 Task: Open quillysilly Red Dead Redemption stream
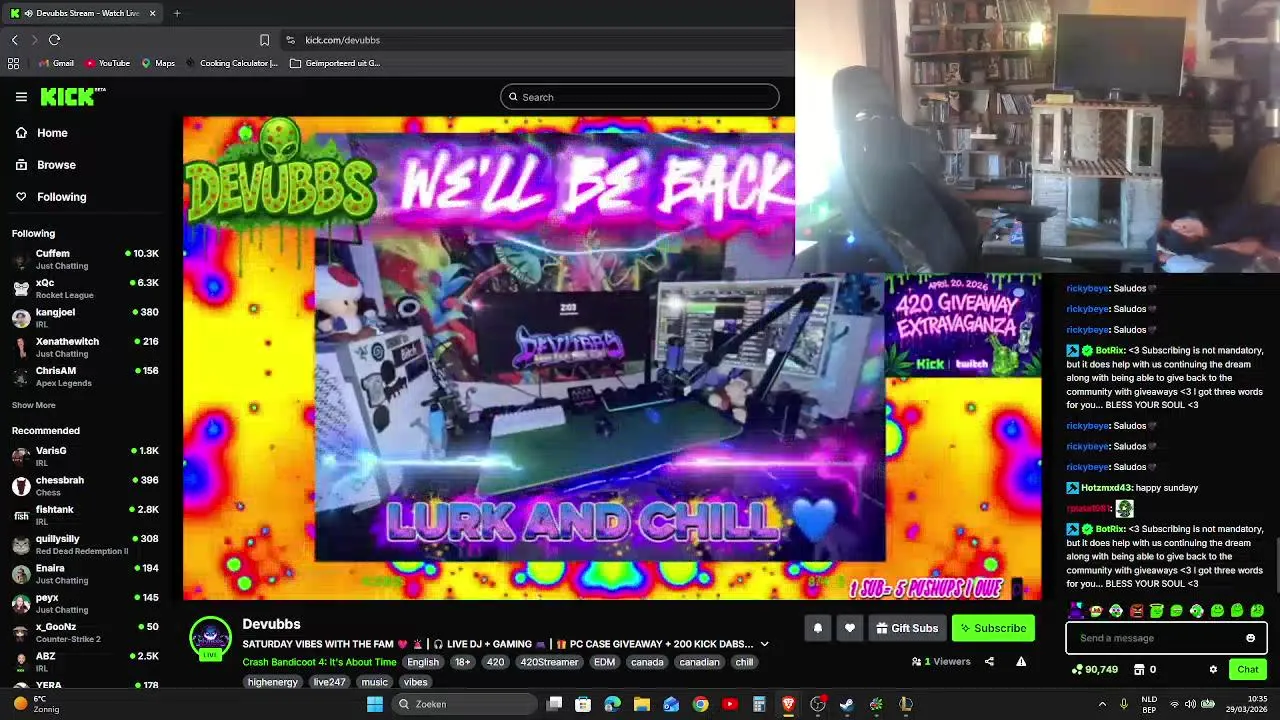point(85,544)
